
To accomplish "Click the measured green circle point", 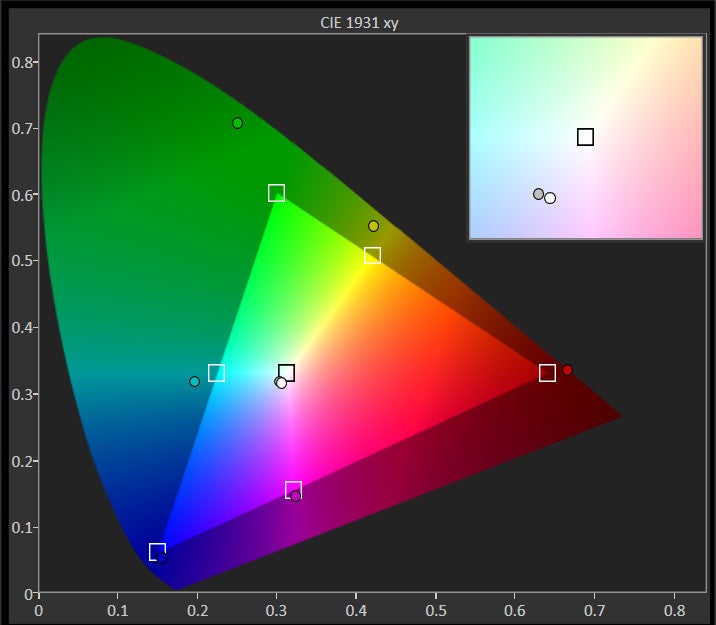I will [237, 123].
